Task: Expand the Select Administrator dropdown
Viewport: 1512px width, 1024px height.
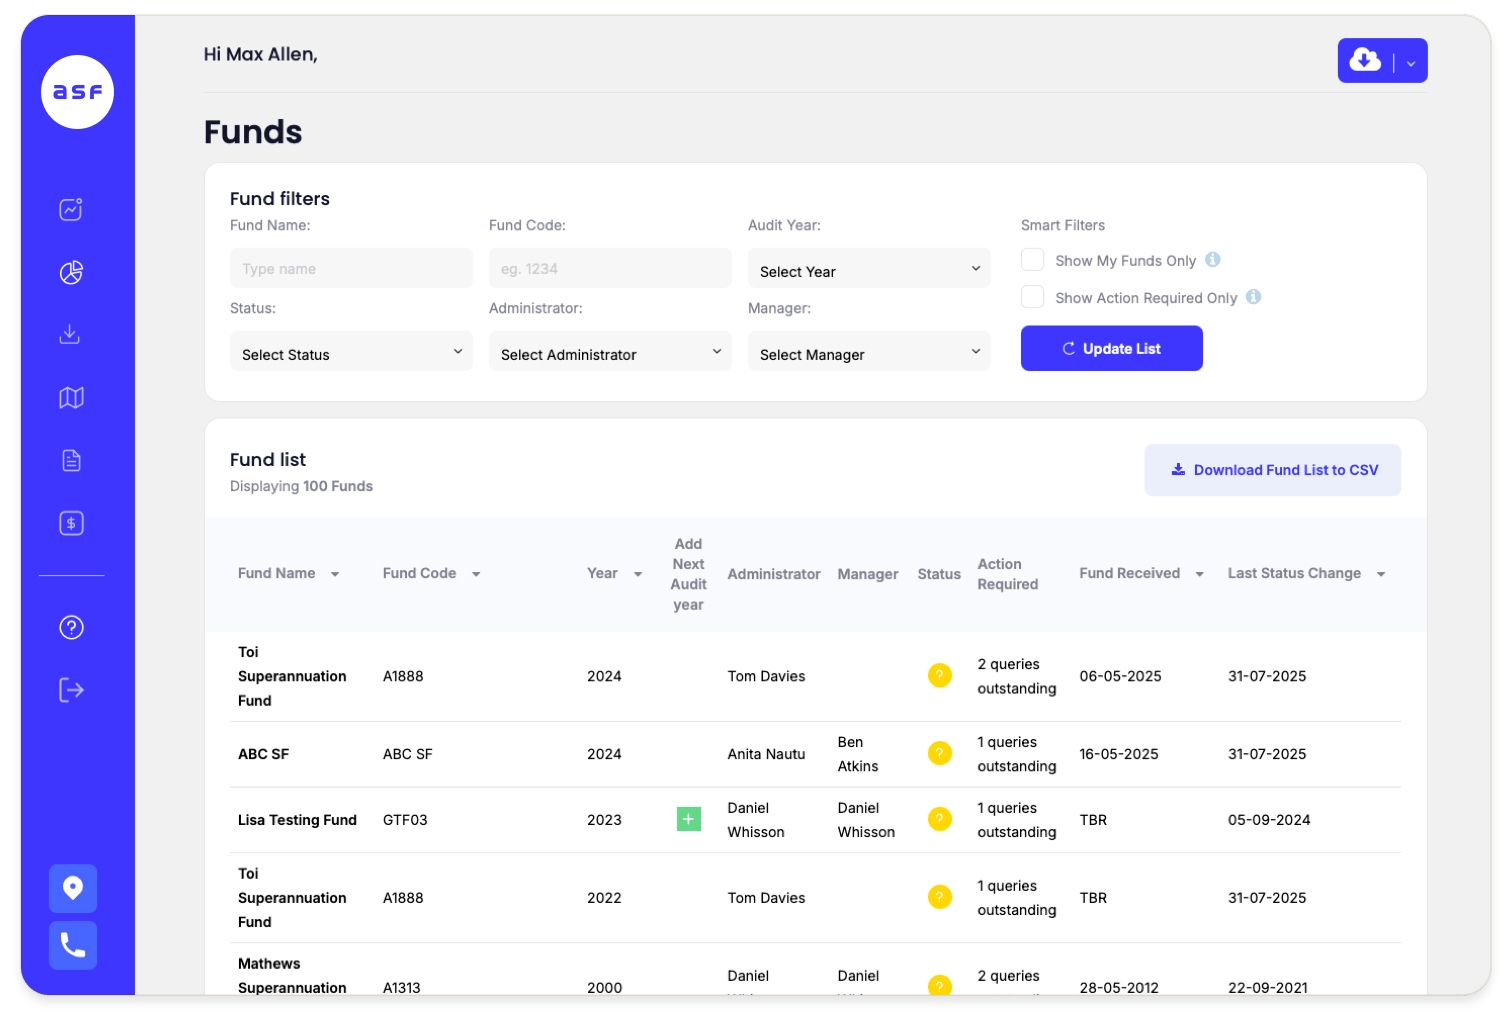Action: pos(610,351)
